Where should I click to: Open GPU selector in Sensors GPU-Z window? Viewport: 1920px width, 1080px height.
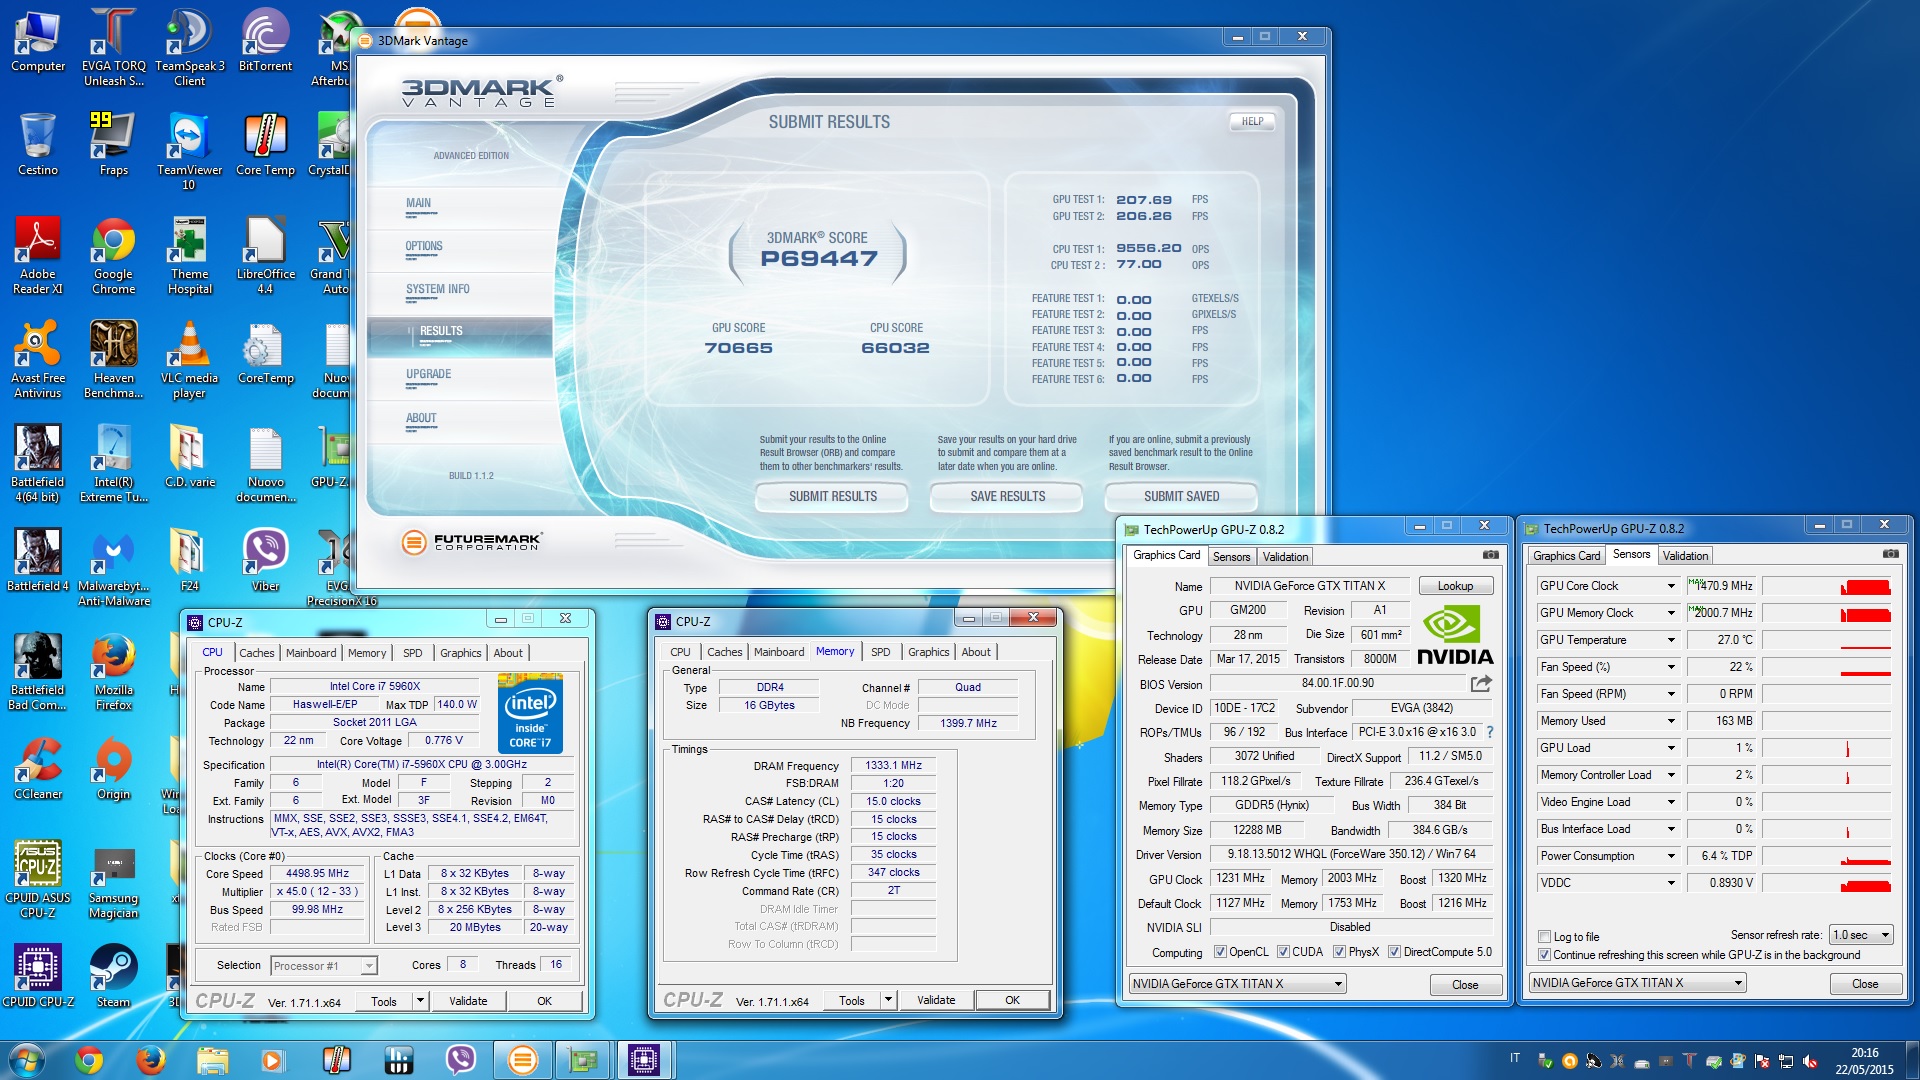(1637, 983)
